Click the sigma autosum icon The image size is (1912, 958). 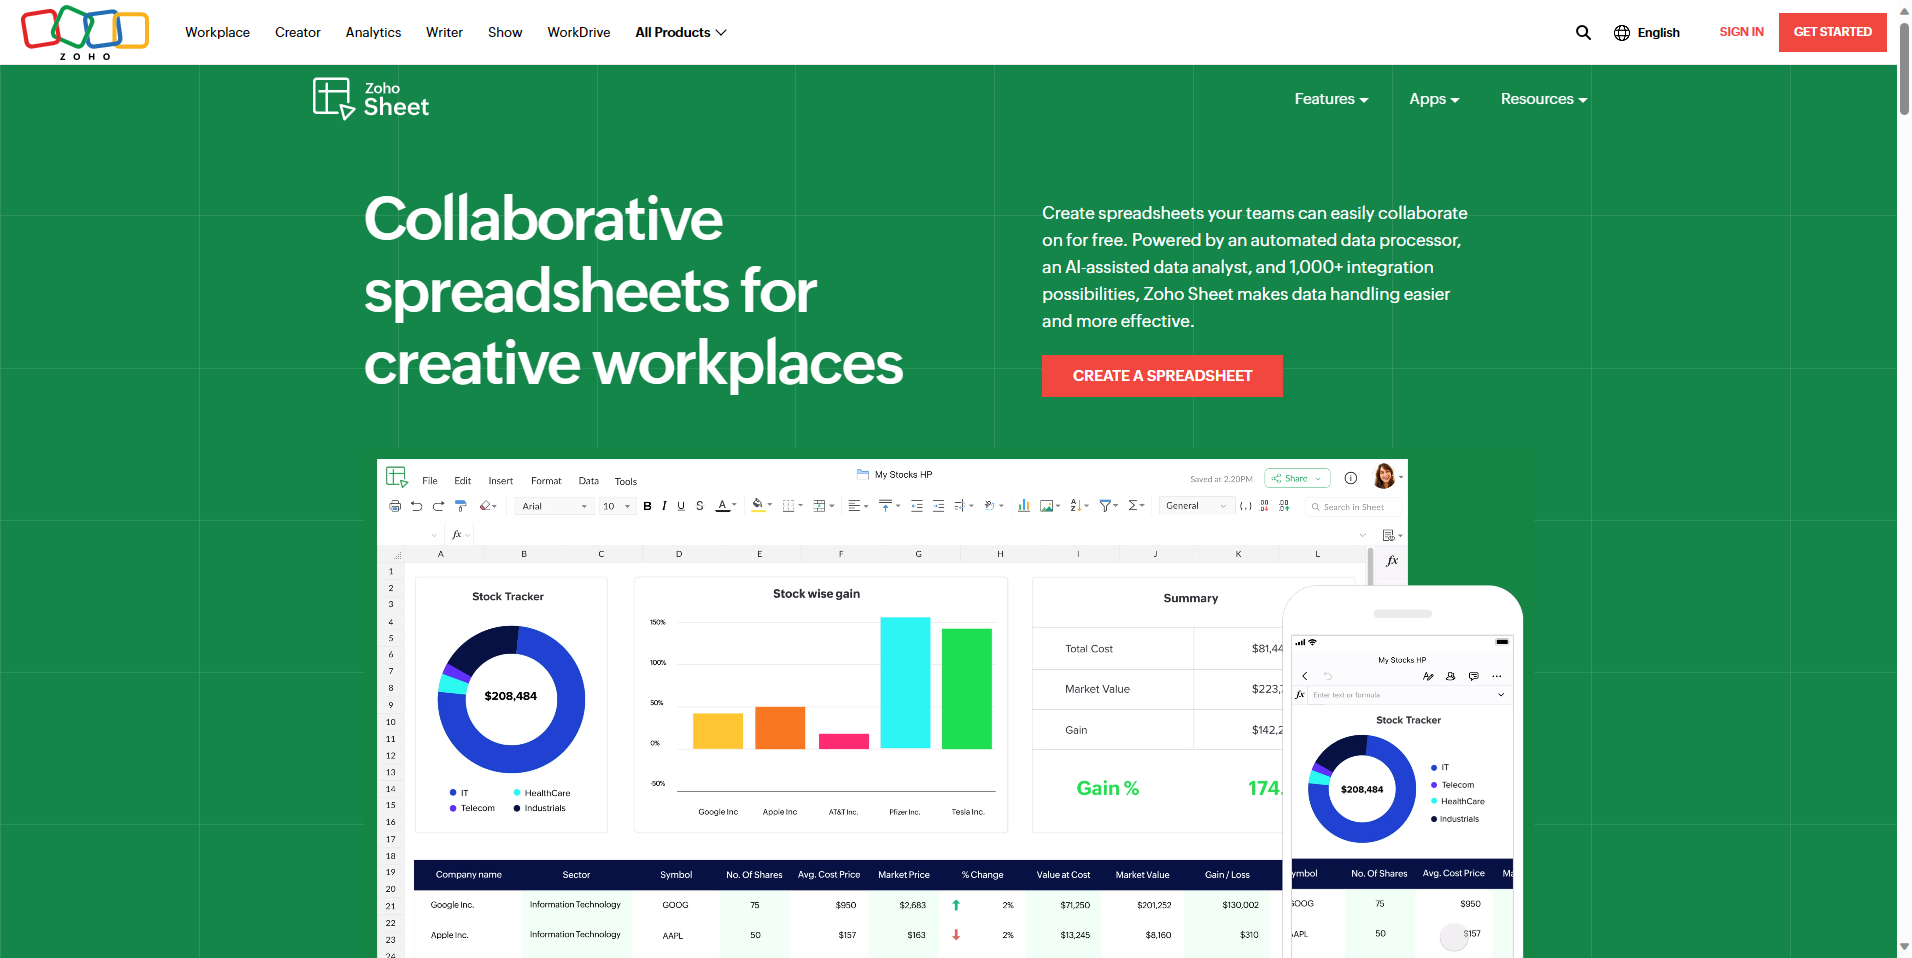click(1133, 506)
